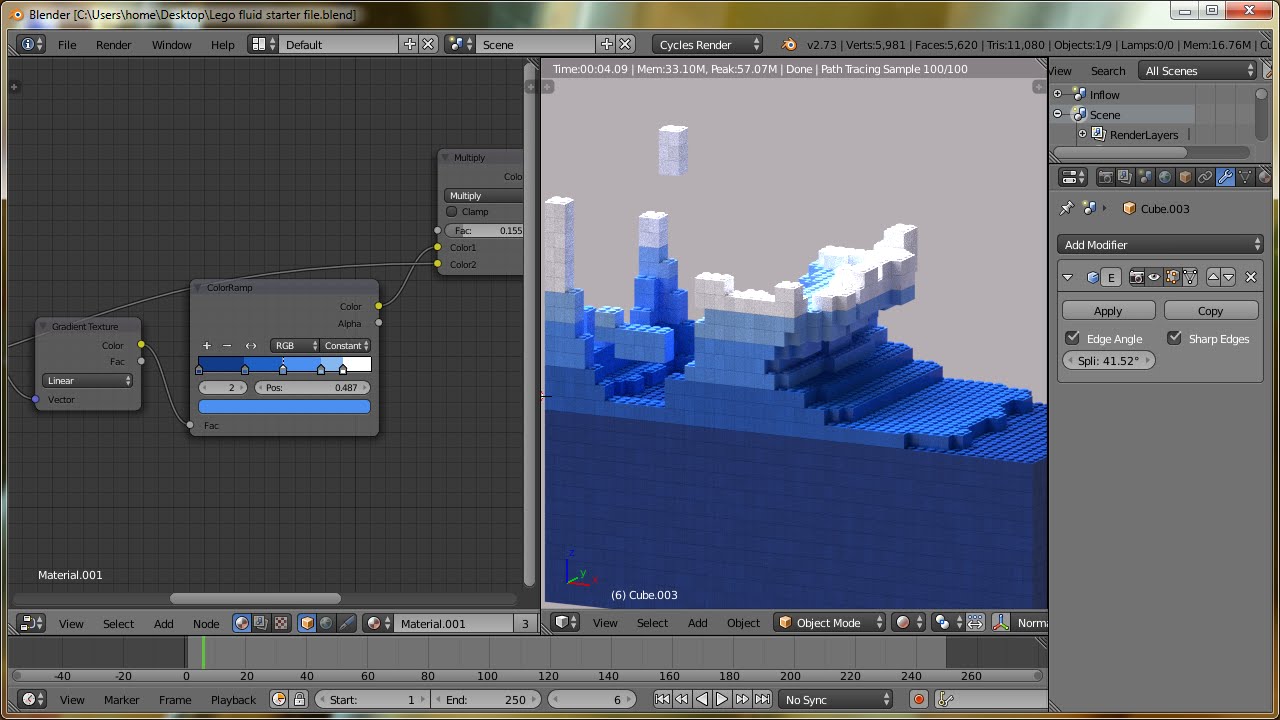Viewport: 1280px width, 720px height.
Task: Select the Texture nodes tree type icon
Action: click(x=280, y=623)
